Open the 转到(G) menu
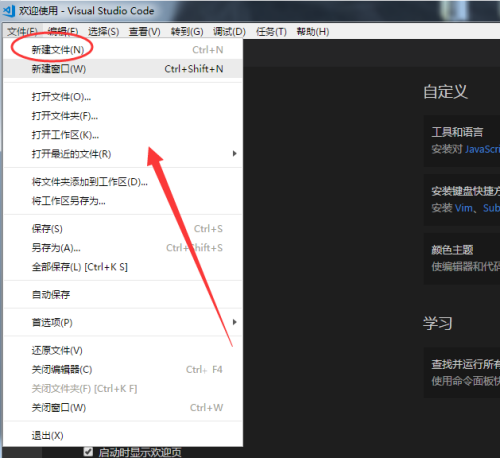Screen dimensions: 500x458 pos(187,31)
